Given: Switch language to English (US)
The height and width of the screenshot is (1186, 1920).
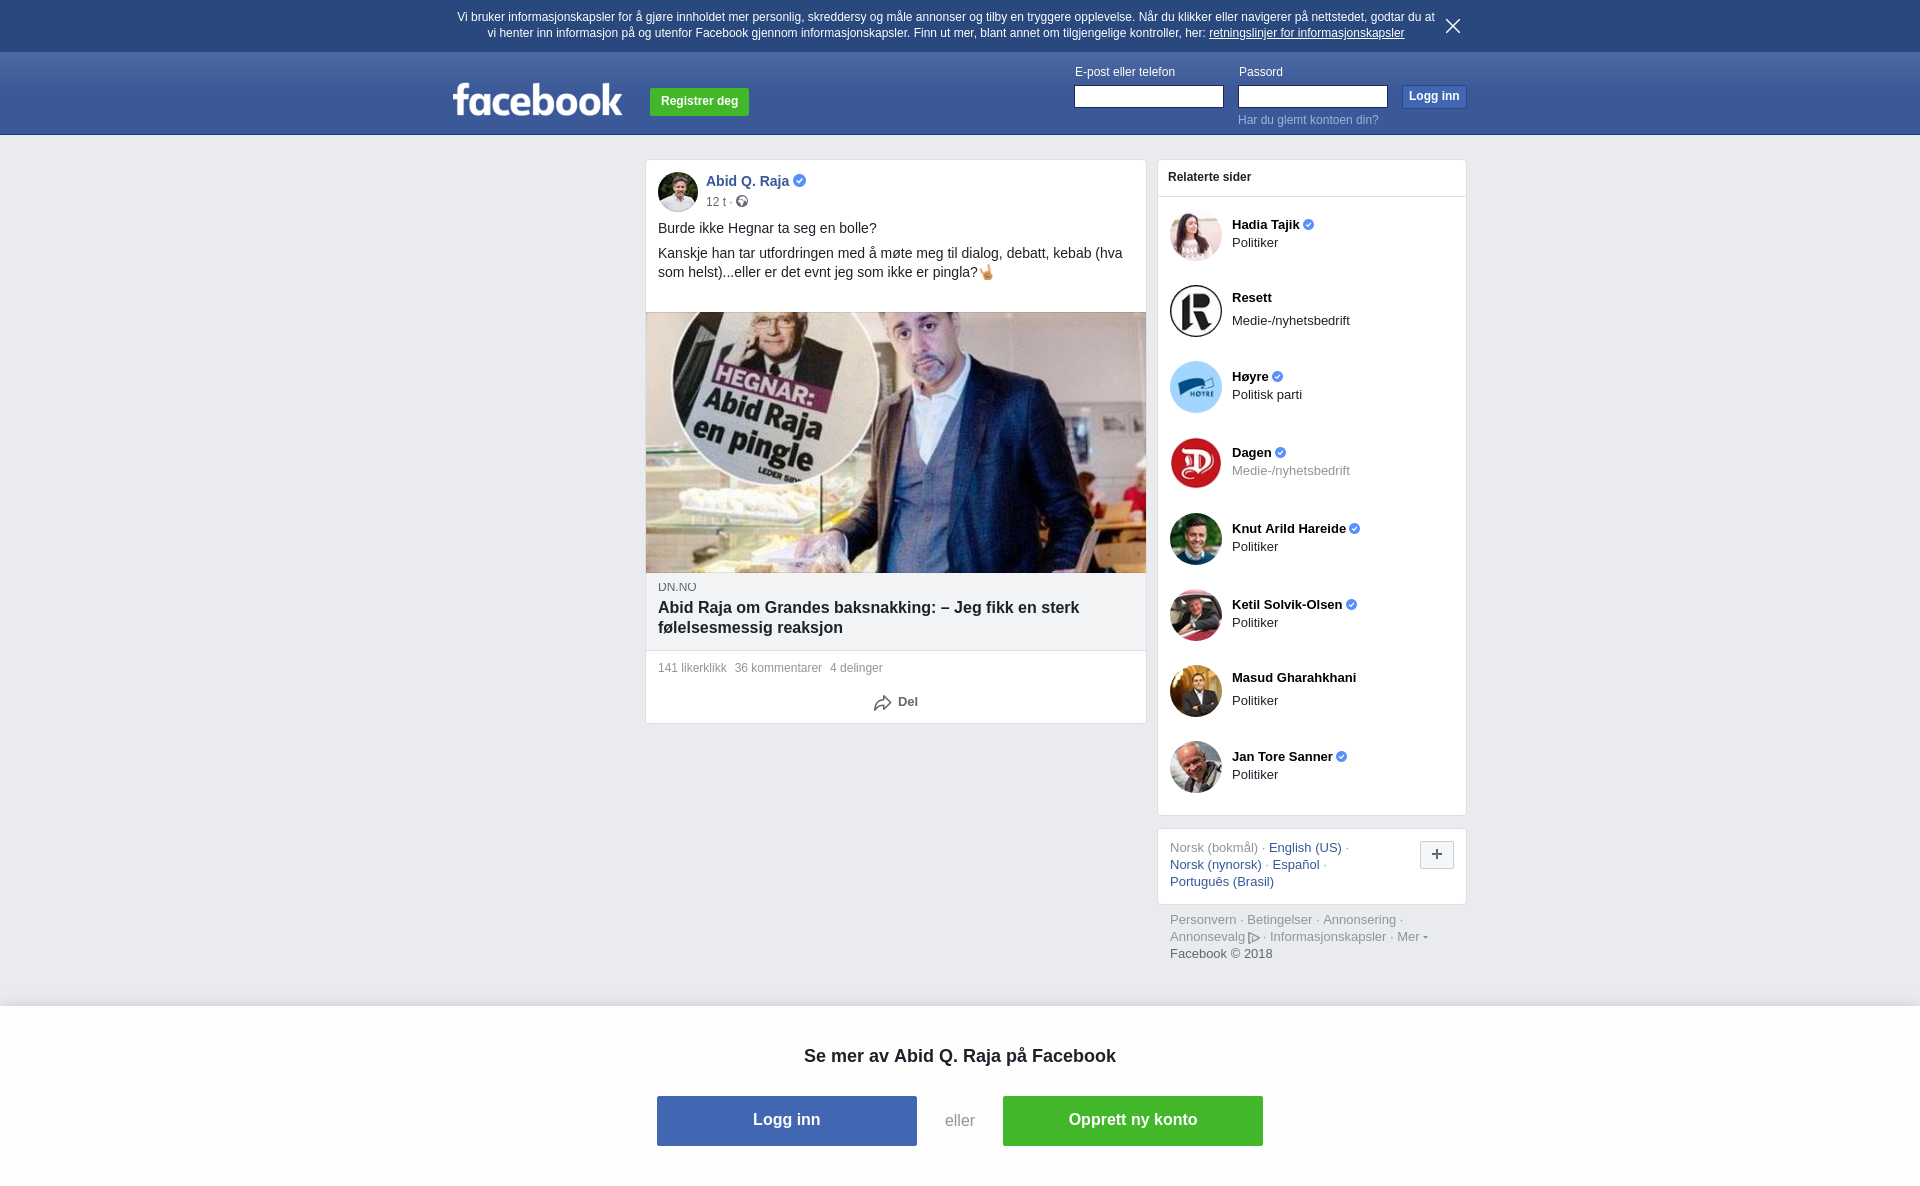Looking at the screenshot, I should tap(1305, 848).
